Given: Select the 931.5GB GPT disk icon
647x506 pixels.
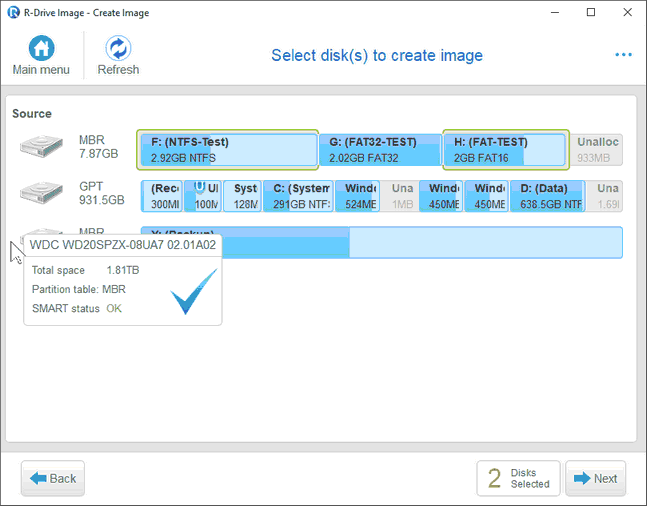Looking at the screenshot, I should [x=41, y=192].
